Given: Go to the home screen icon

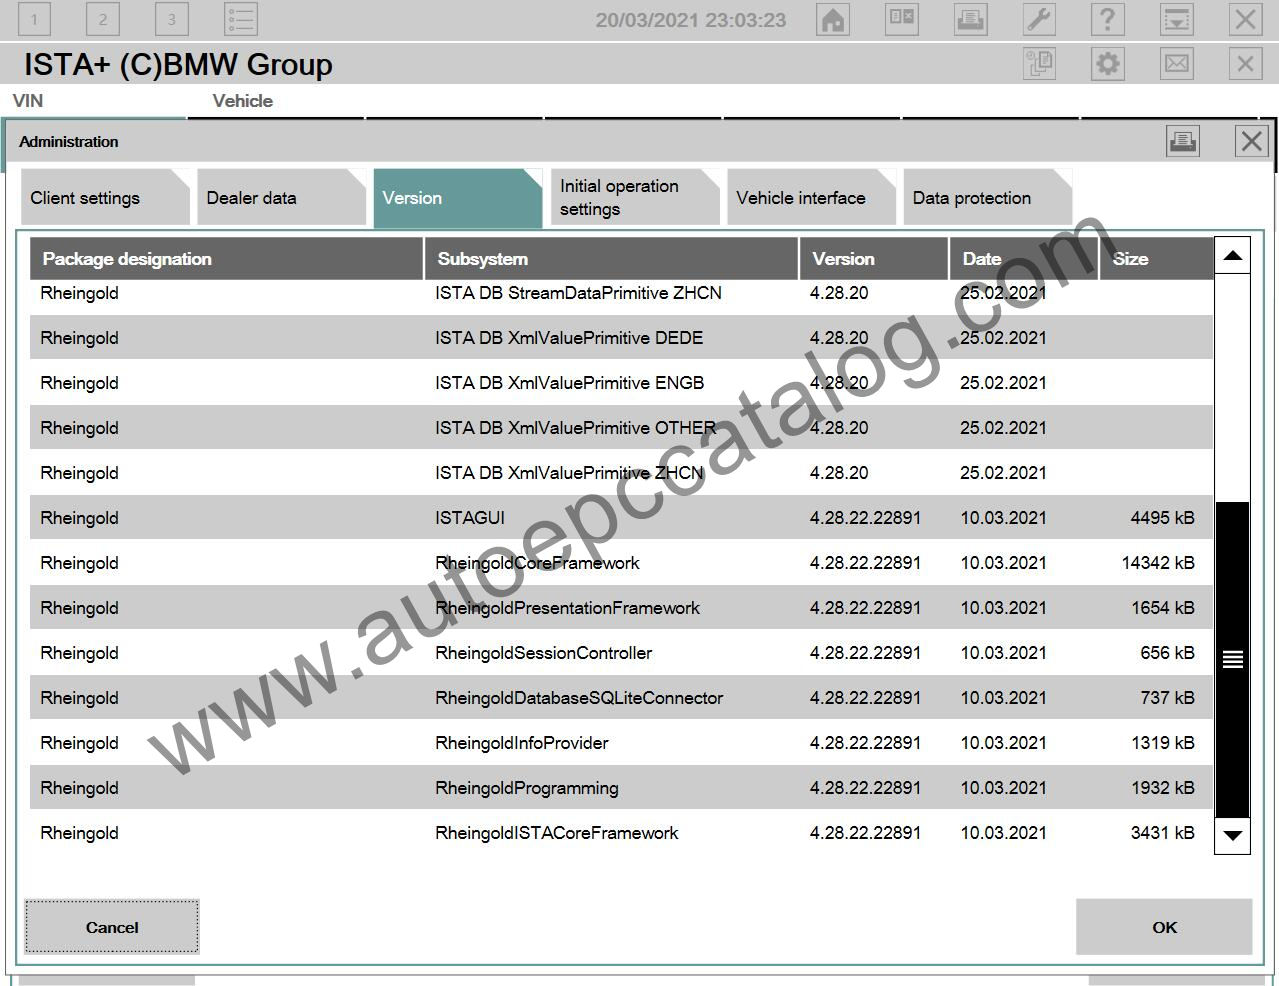Looking at the screenshot, I should [832, 19].
